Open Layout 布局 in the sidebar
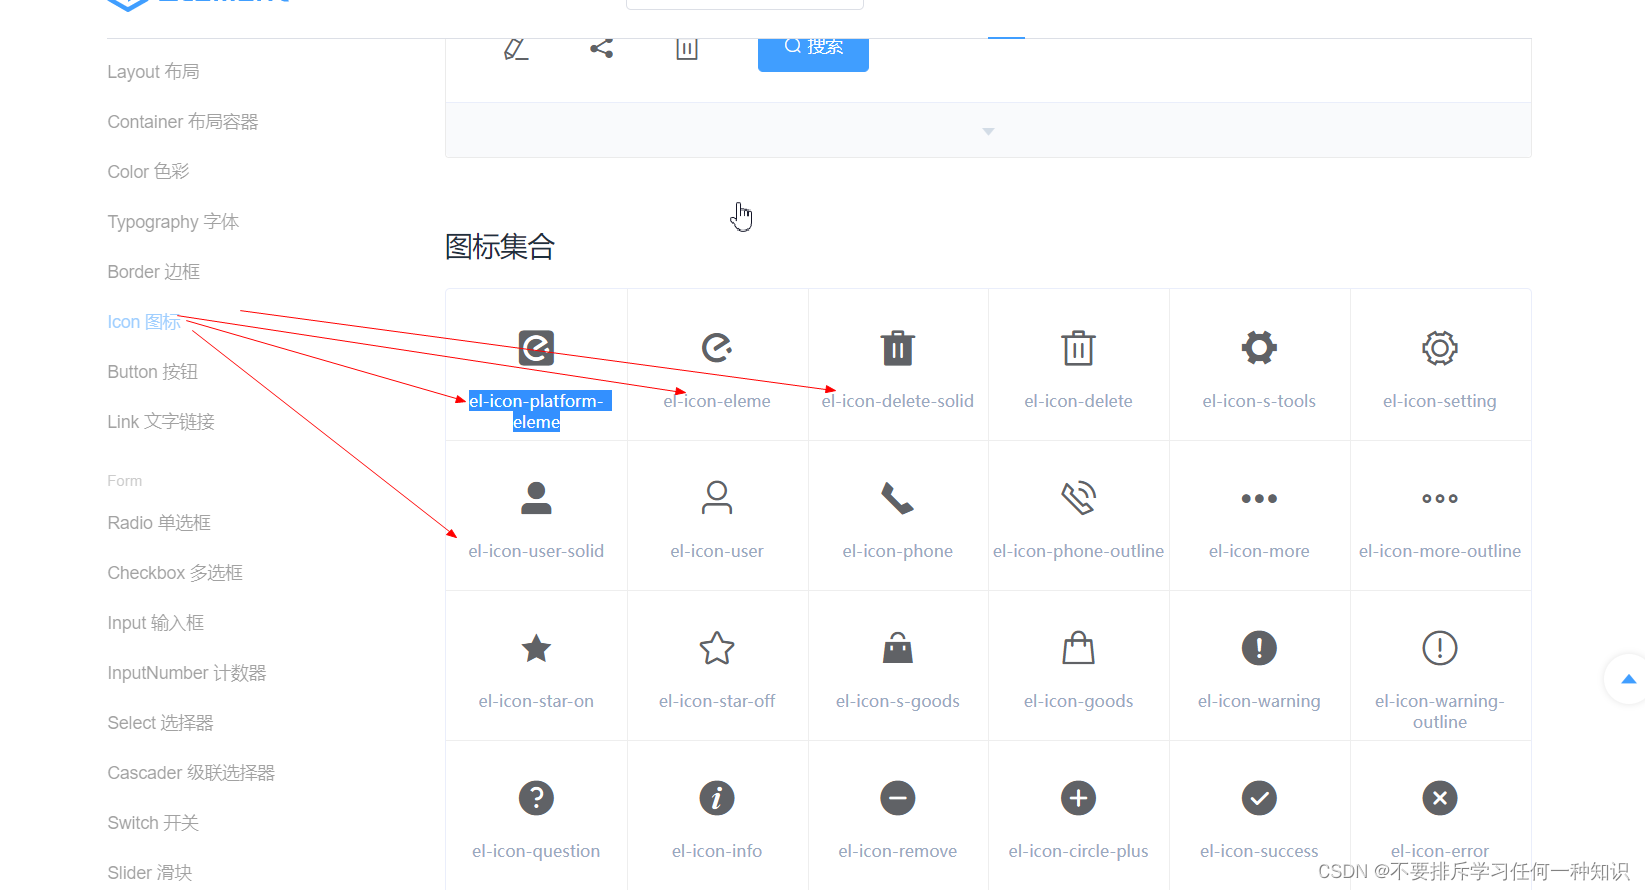Screen dimensions: 1645x890 click(x=153, y=72)
